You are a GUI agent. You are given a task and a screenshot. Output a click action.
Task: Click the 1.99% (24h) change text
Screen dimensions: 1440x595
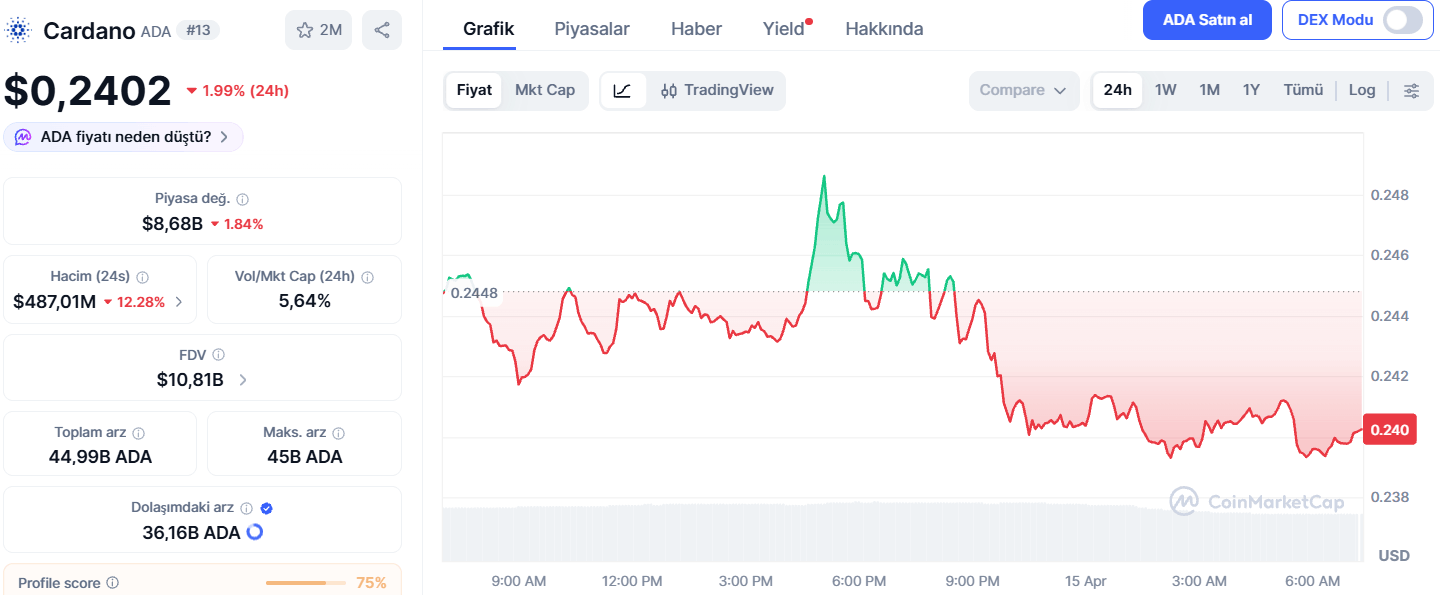coord(245,91)
